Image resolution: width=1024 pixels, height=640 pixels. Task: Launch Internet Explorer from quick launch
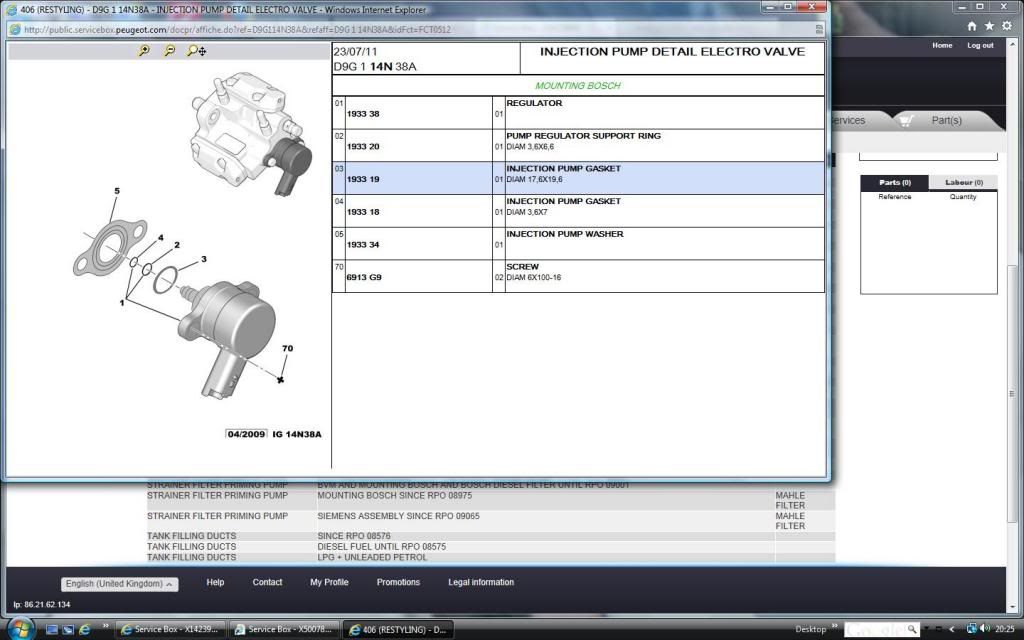[x=84, y=630]
